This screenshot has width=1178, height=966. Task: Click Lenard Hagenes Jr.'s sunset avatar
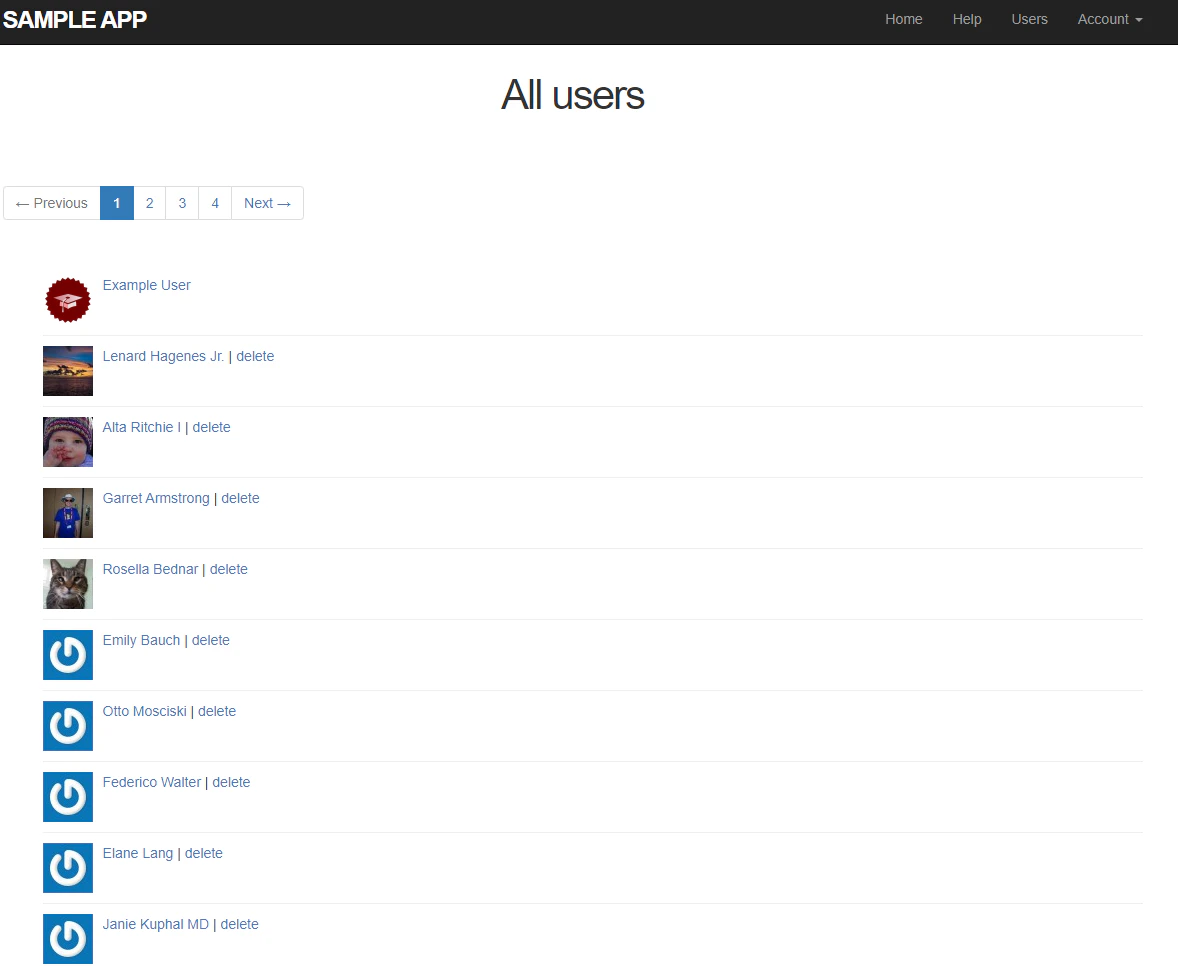point(68,371)
